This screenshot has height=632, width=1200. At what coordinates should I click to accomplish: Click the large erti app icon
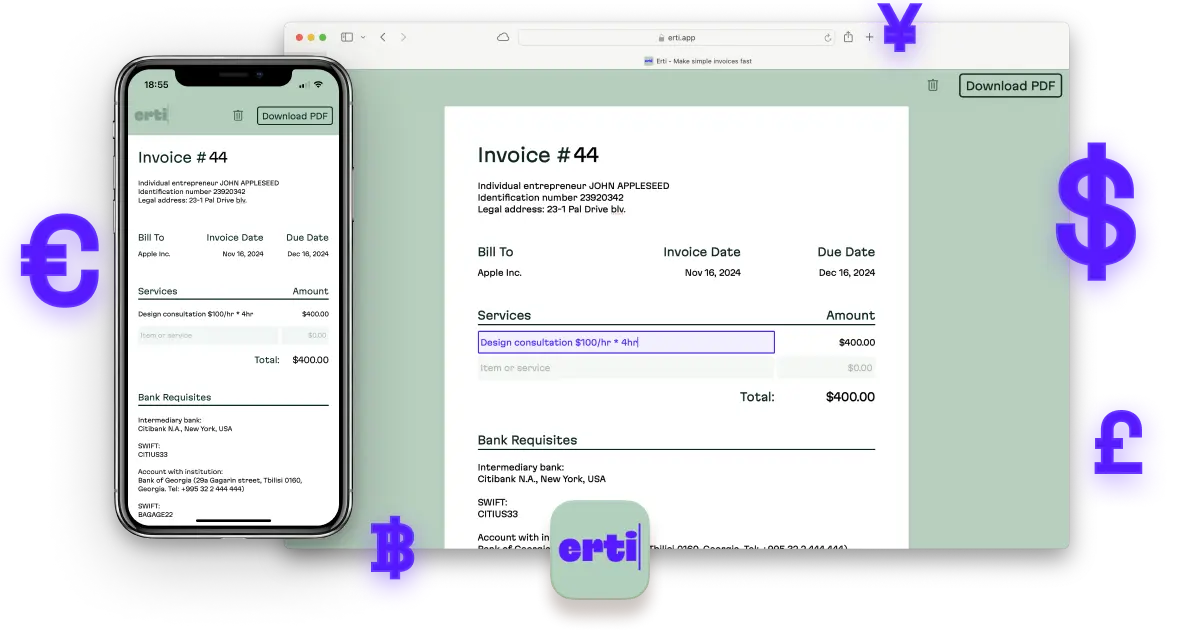(x=599, y=549)
